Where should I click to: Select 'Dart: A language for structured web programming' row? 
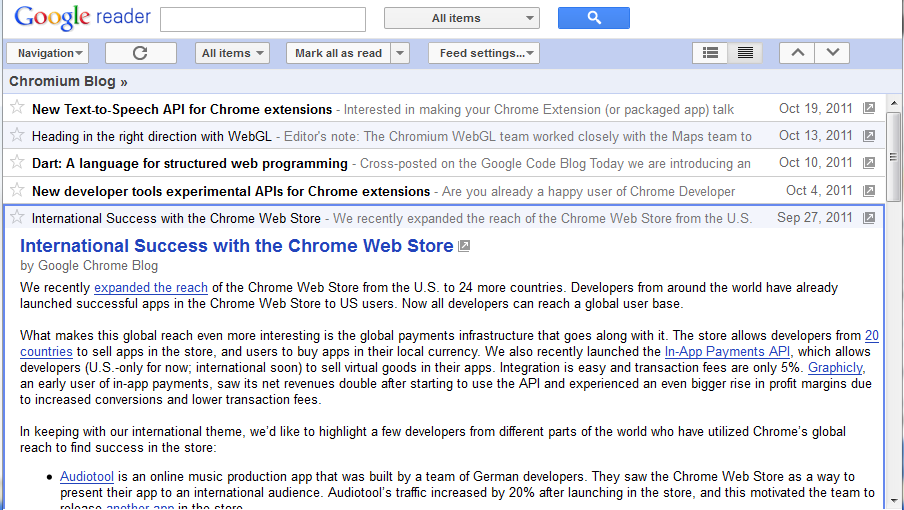point(443,163)
